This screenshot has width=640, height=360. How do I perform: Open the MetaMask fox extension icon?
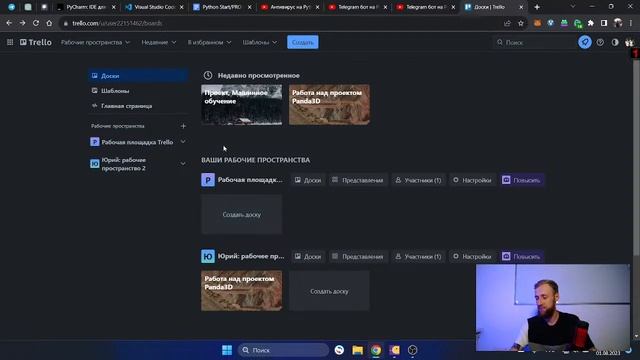tap(537, 23)
